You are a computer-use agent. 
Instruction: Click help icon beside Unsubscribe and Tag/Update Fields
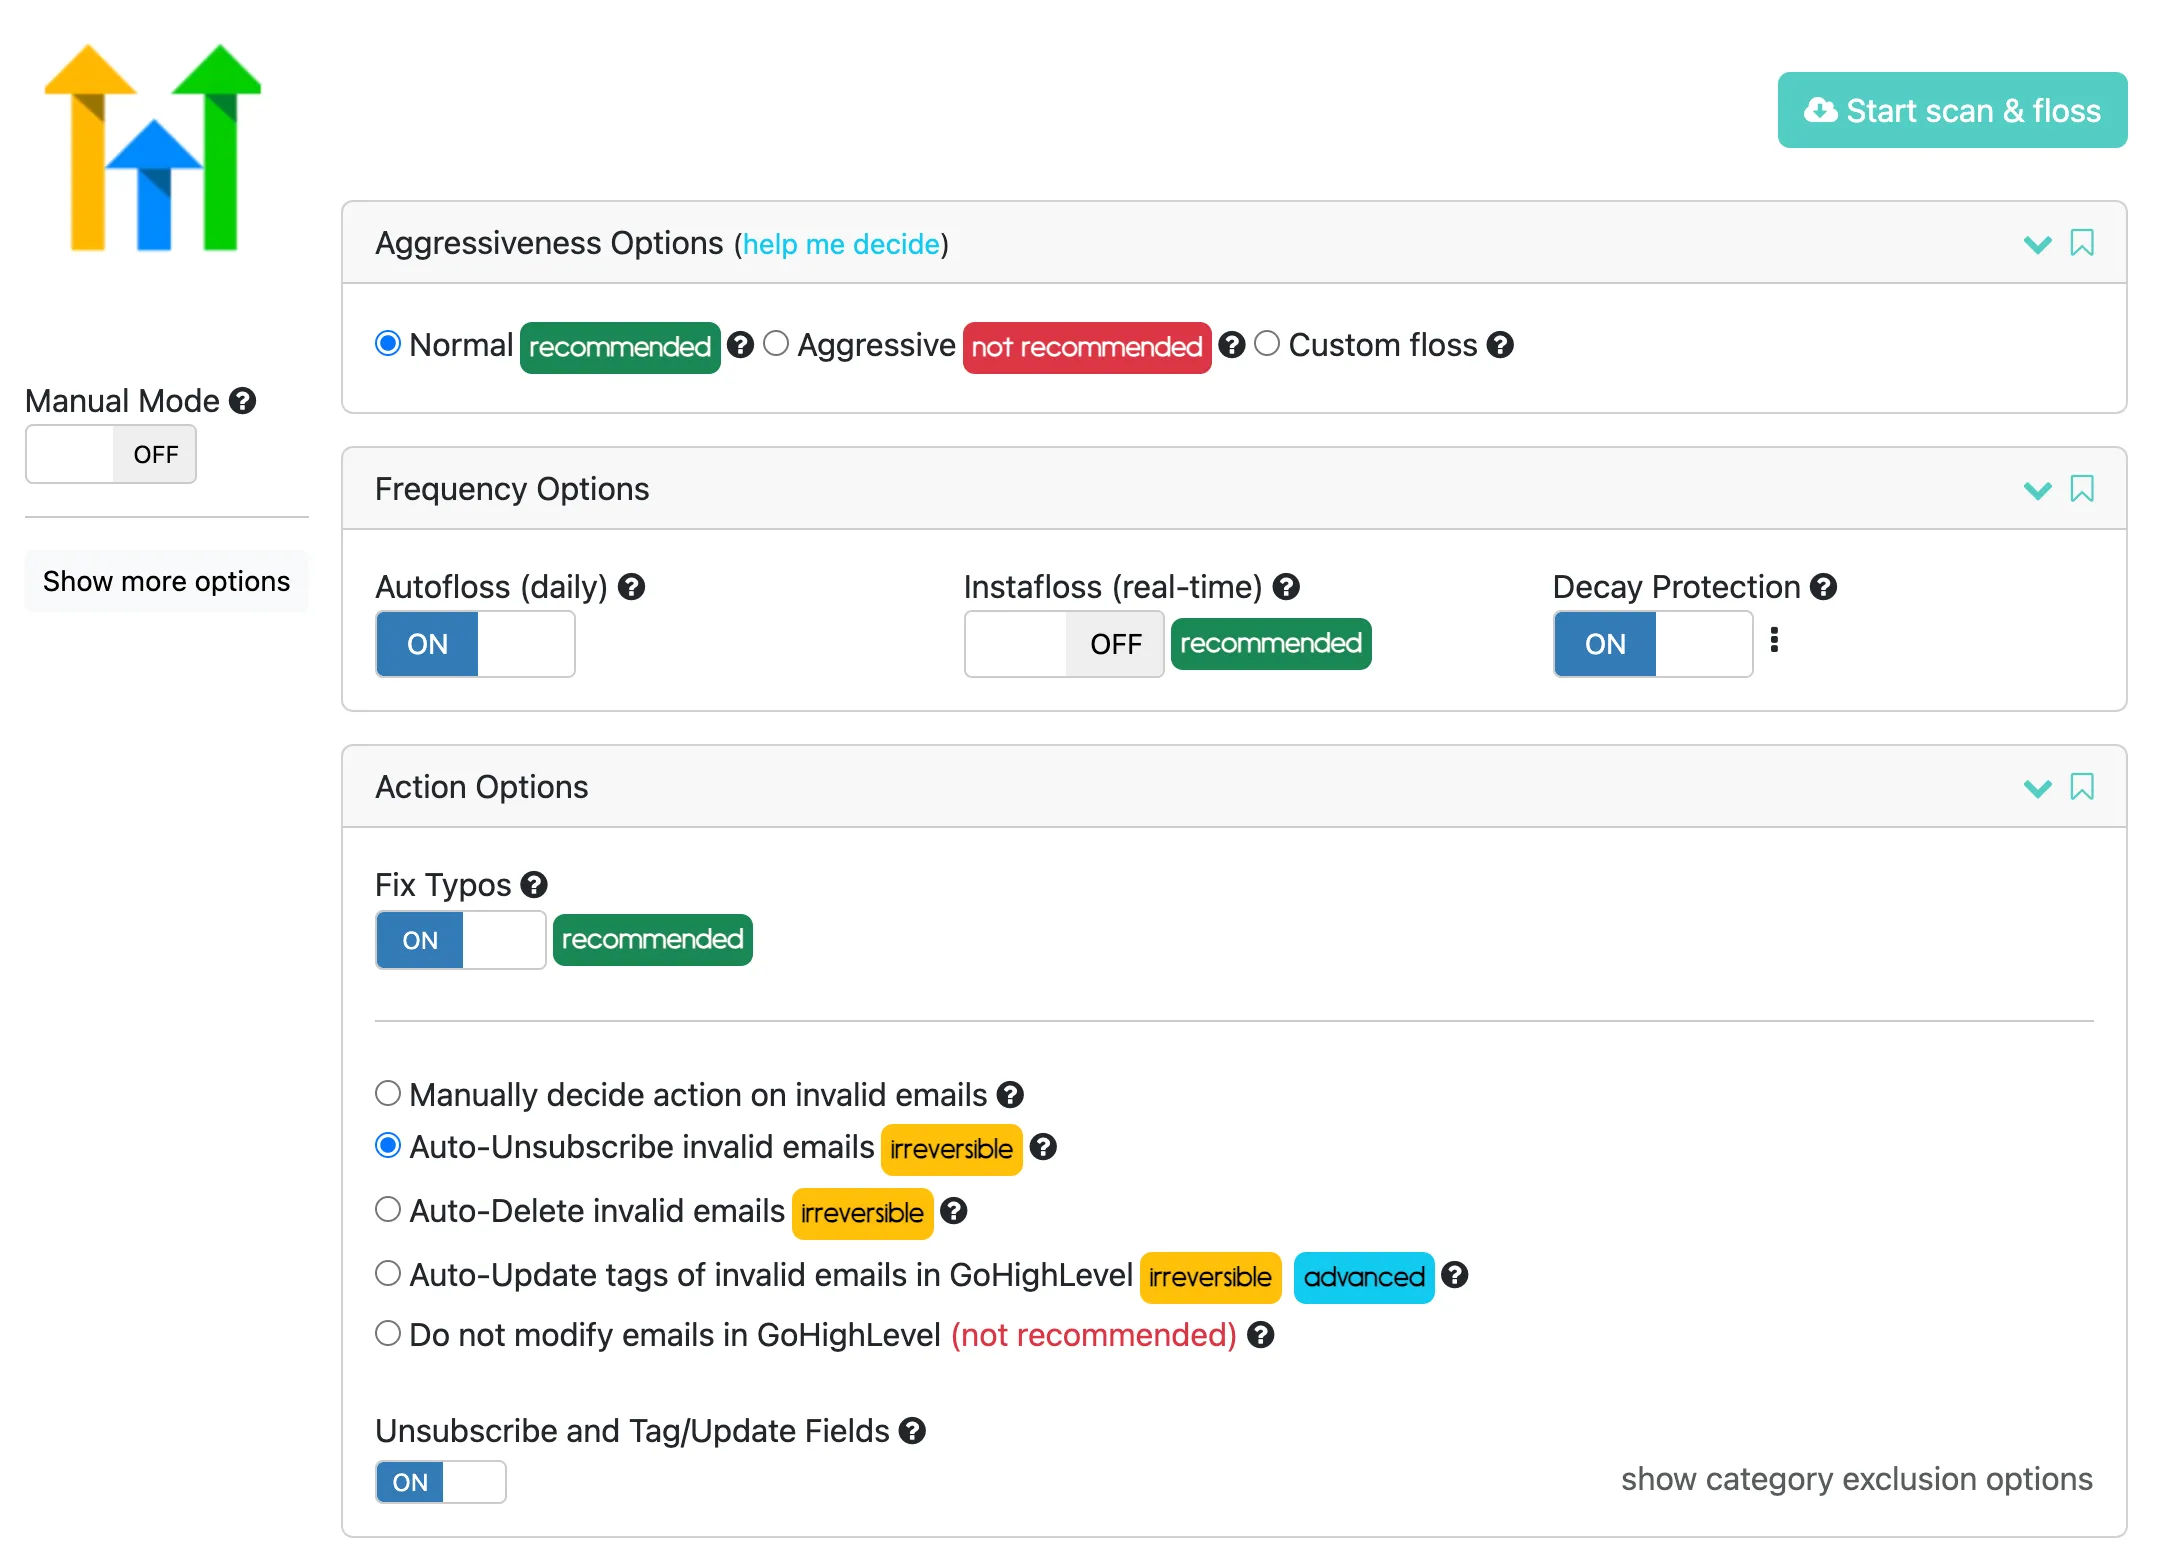click(x=912, y=1431)
